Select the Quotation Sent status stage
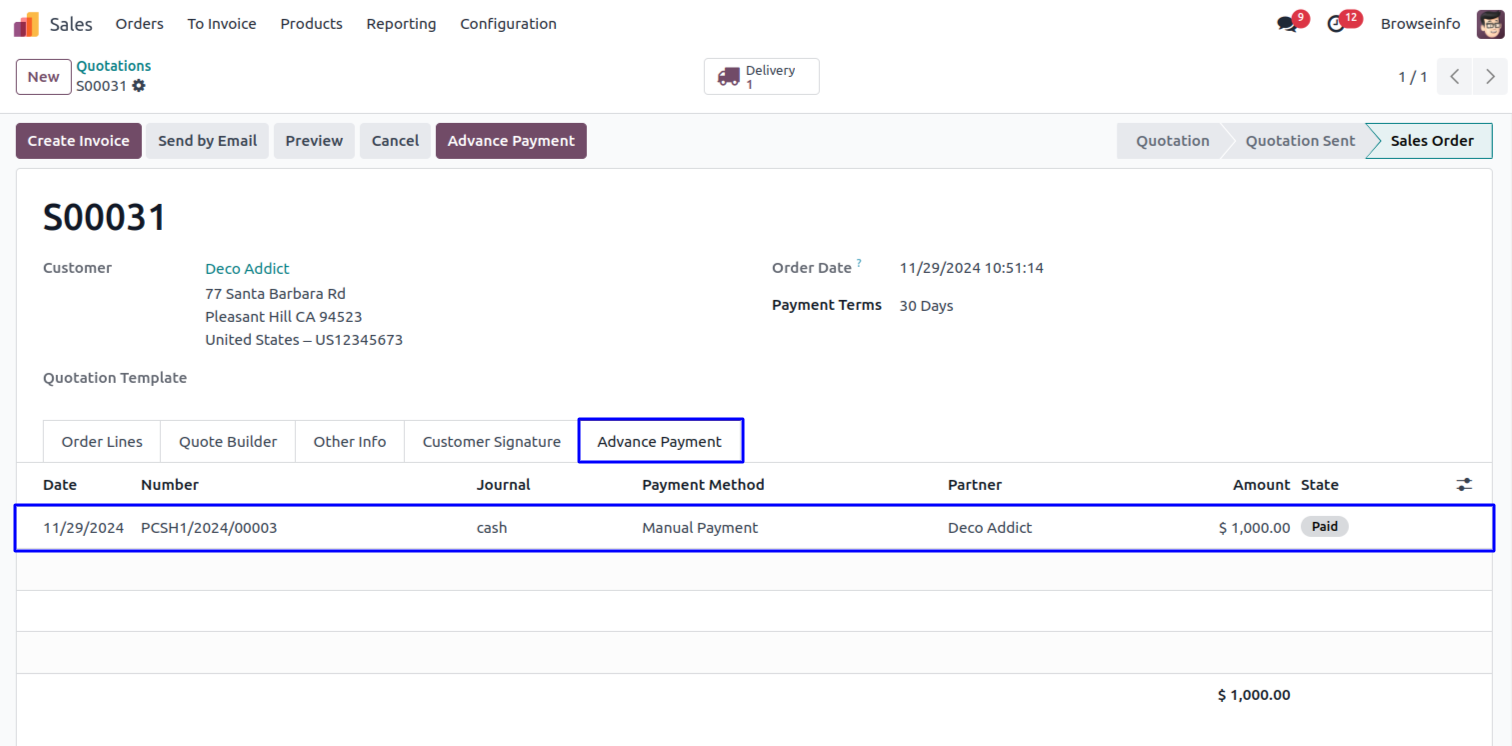The height and width of the screenshot is (746, 1512). 1300,141
